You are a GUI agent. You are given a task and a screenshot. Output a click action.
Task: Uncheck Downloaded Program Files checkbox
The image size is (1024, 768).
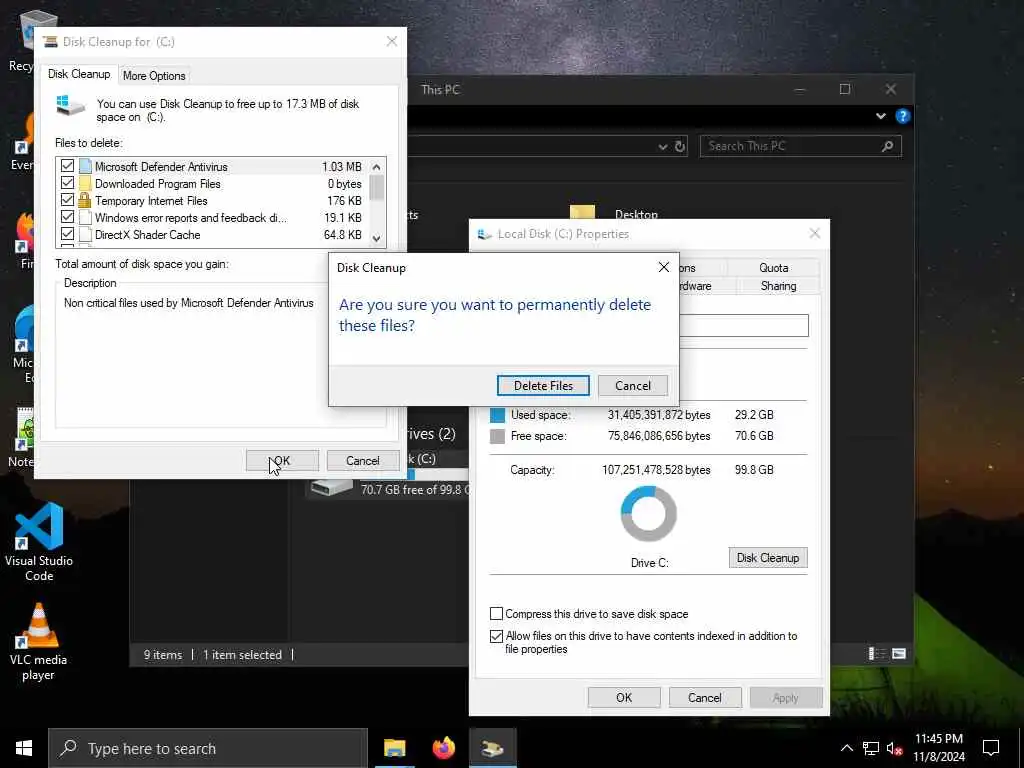click(x=67, y=183)
